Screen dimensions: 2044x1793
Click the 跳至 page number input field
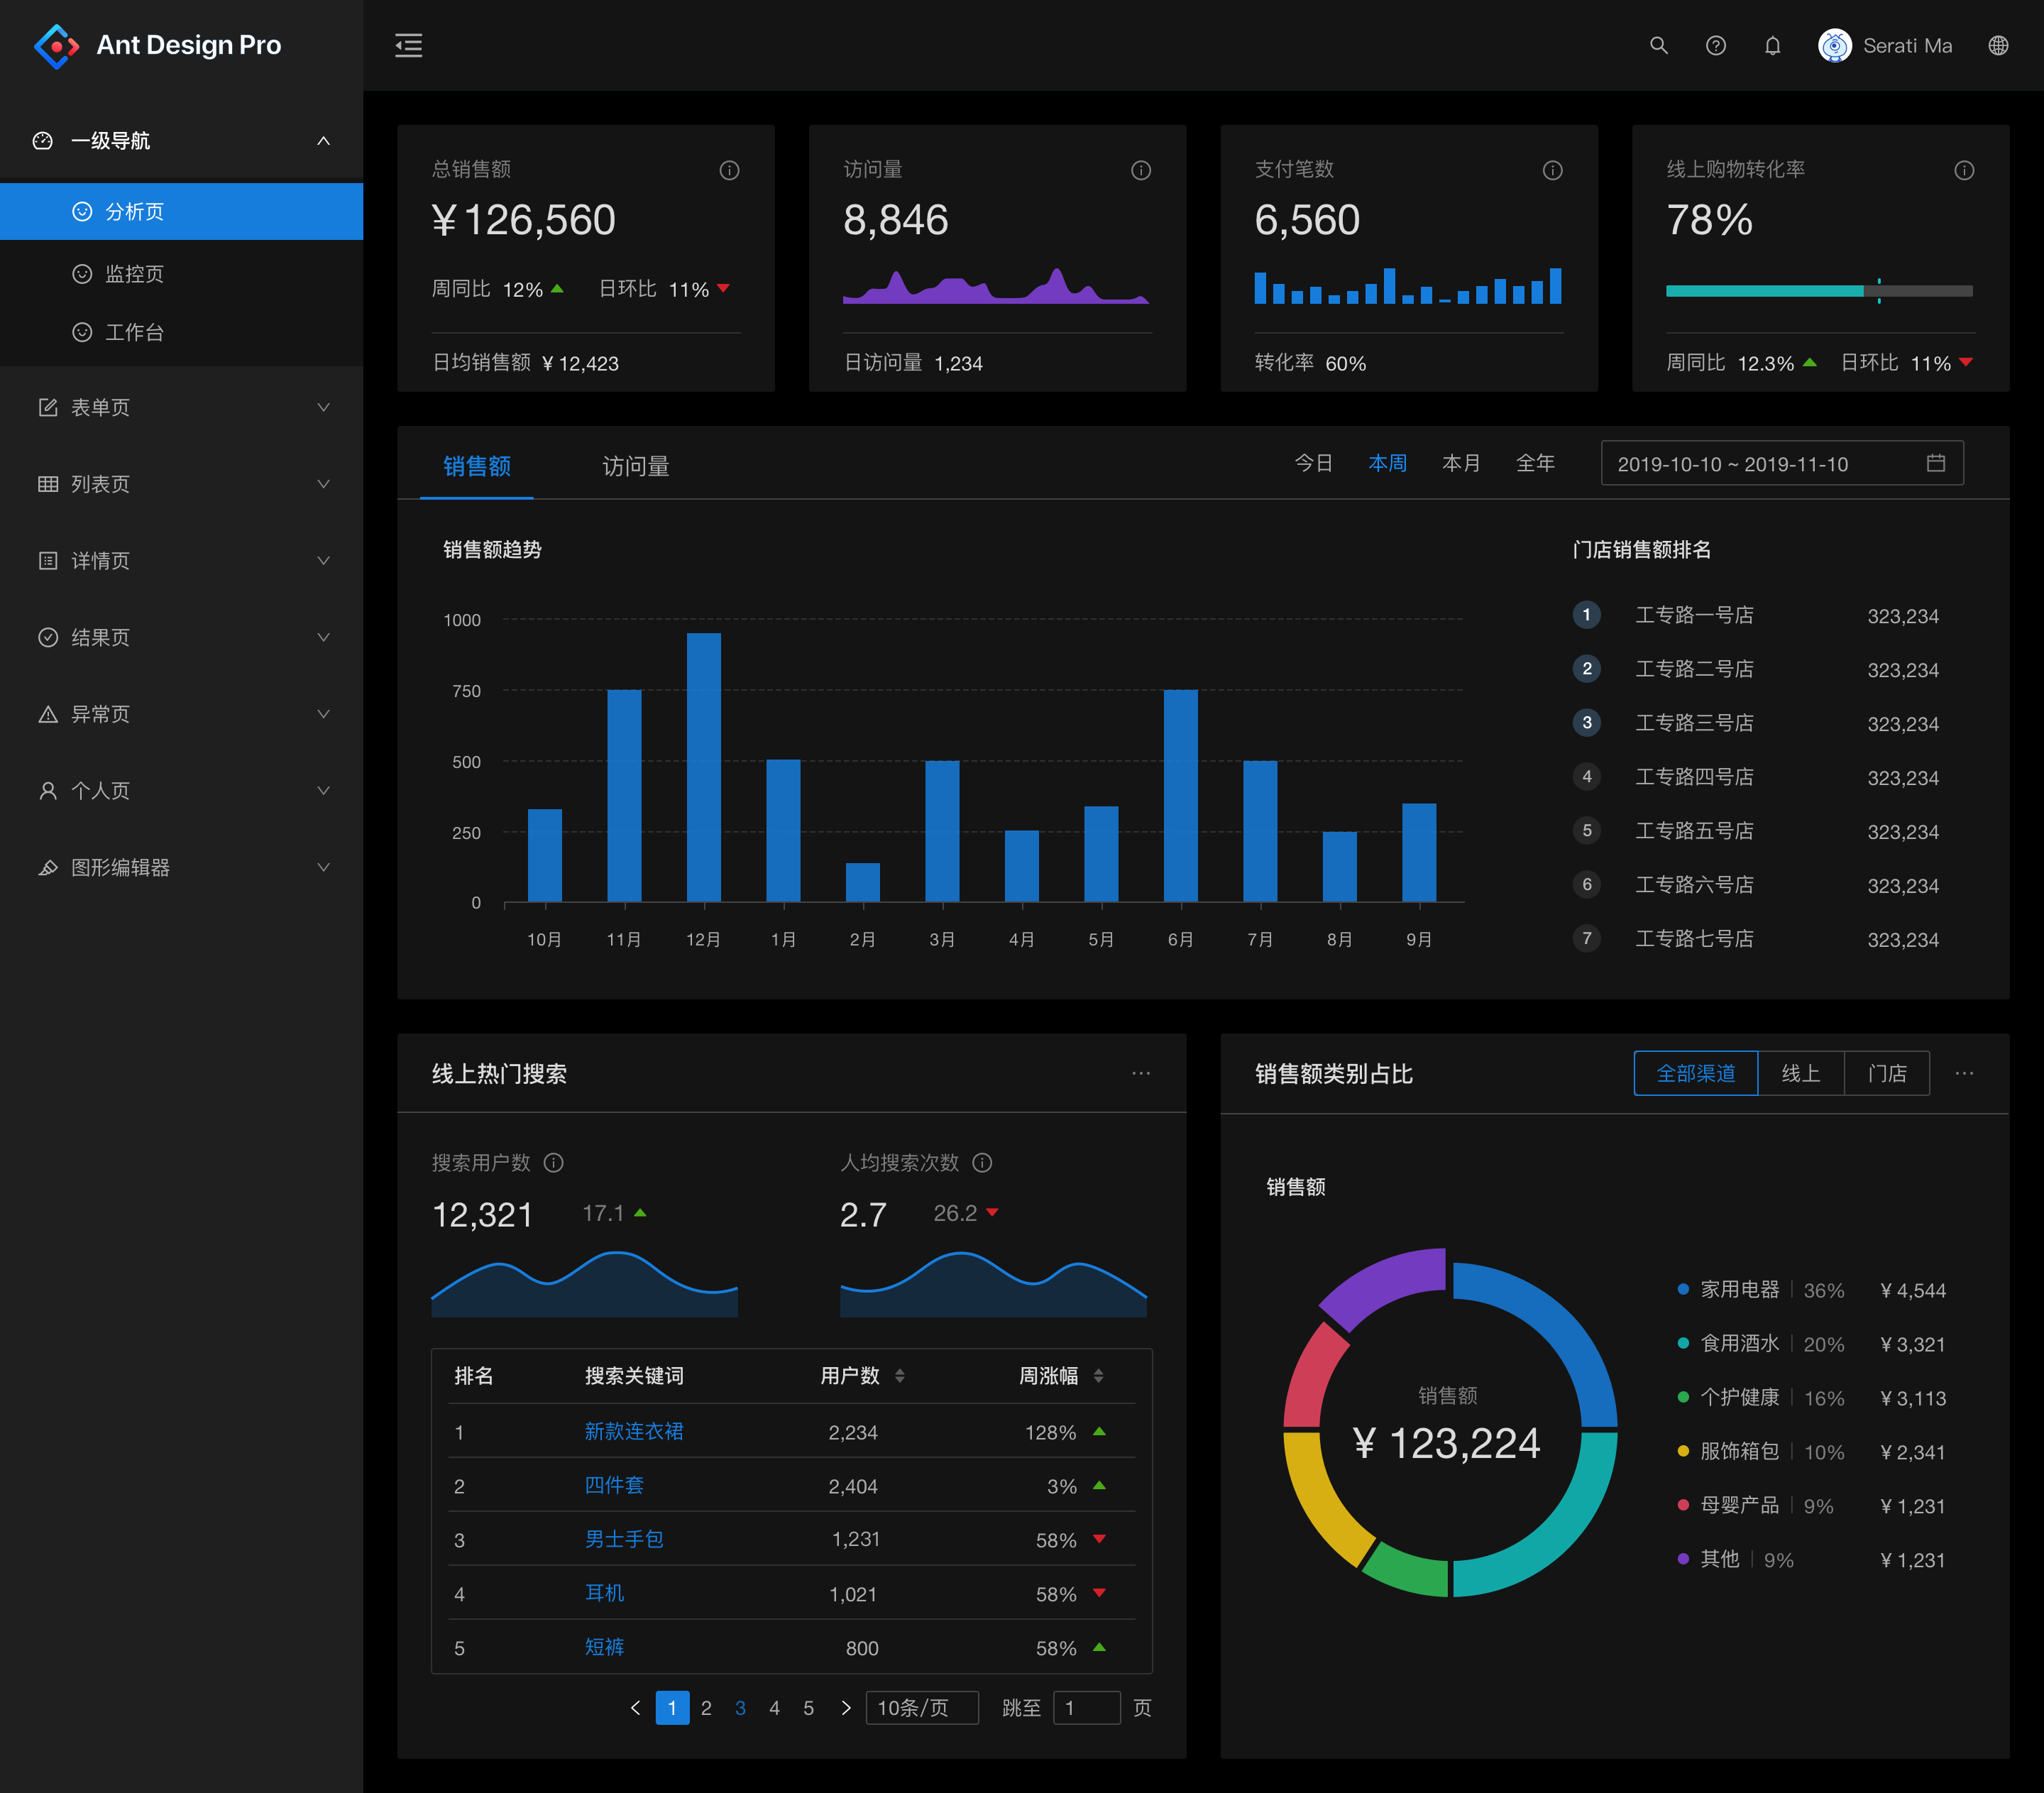pyautogui.click(x=1086, y=1707)
